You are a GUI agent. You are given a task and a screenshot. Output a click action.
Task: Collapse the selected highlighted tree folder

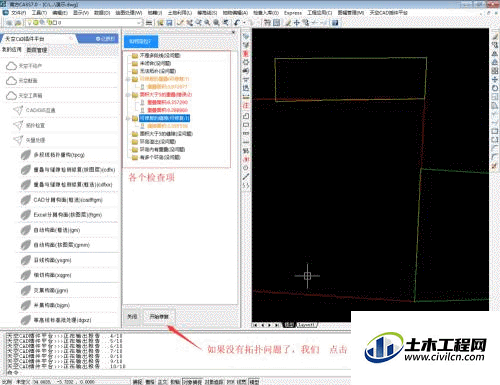point(128,118)
